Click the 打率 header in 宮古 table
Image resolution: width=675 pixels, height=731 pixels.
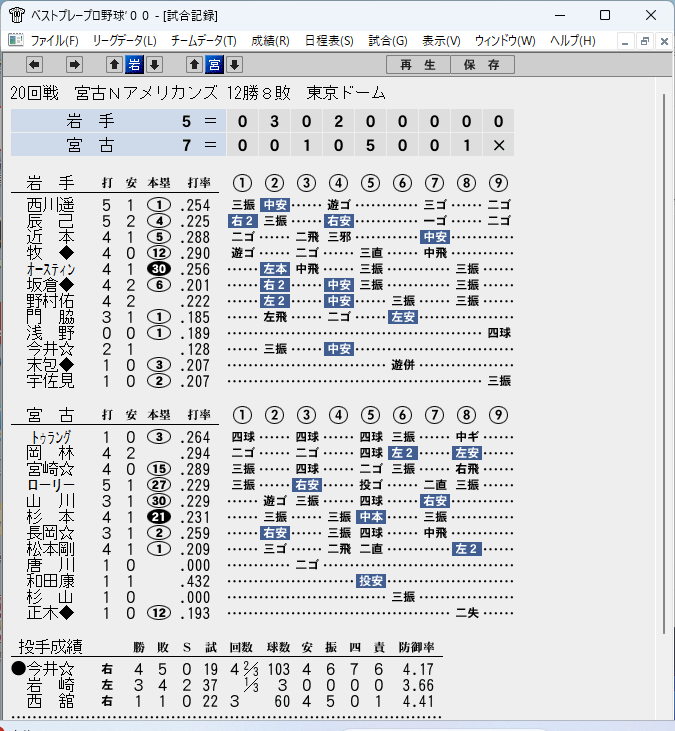click(x=199, y=414)
